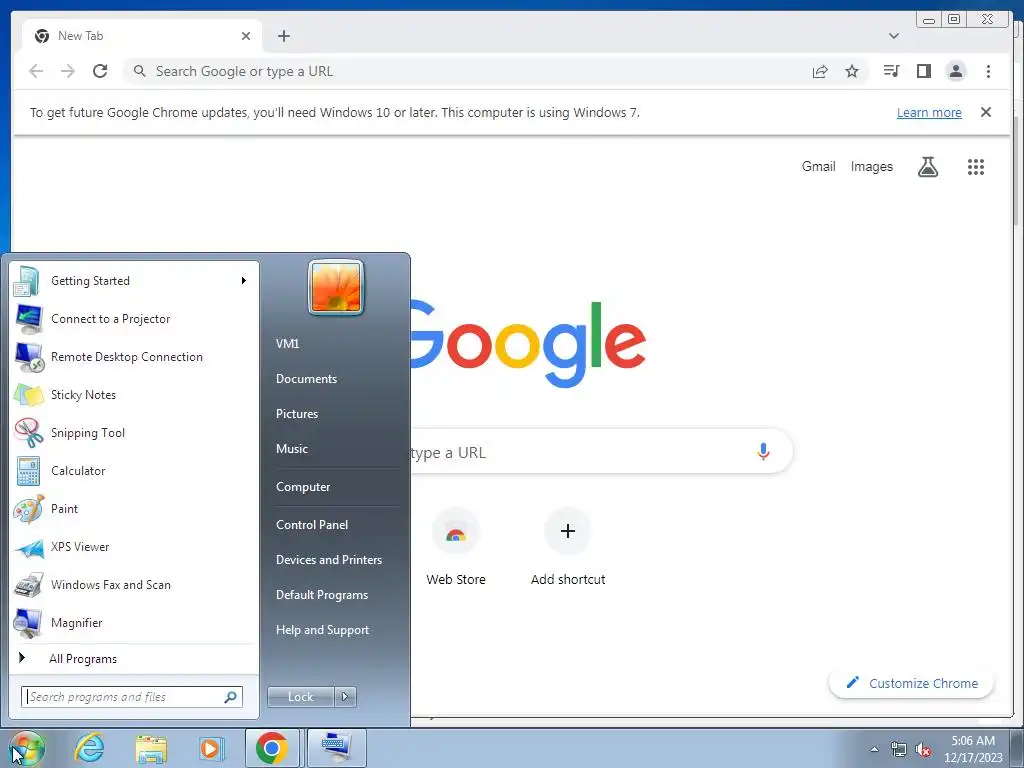
Task: Open Chrome profile avatar
Action: click(956, 71)
